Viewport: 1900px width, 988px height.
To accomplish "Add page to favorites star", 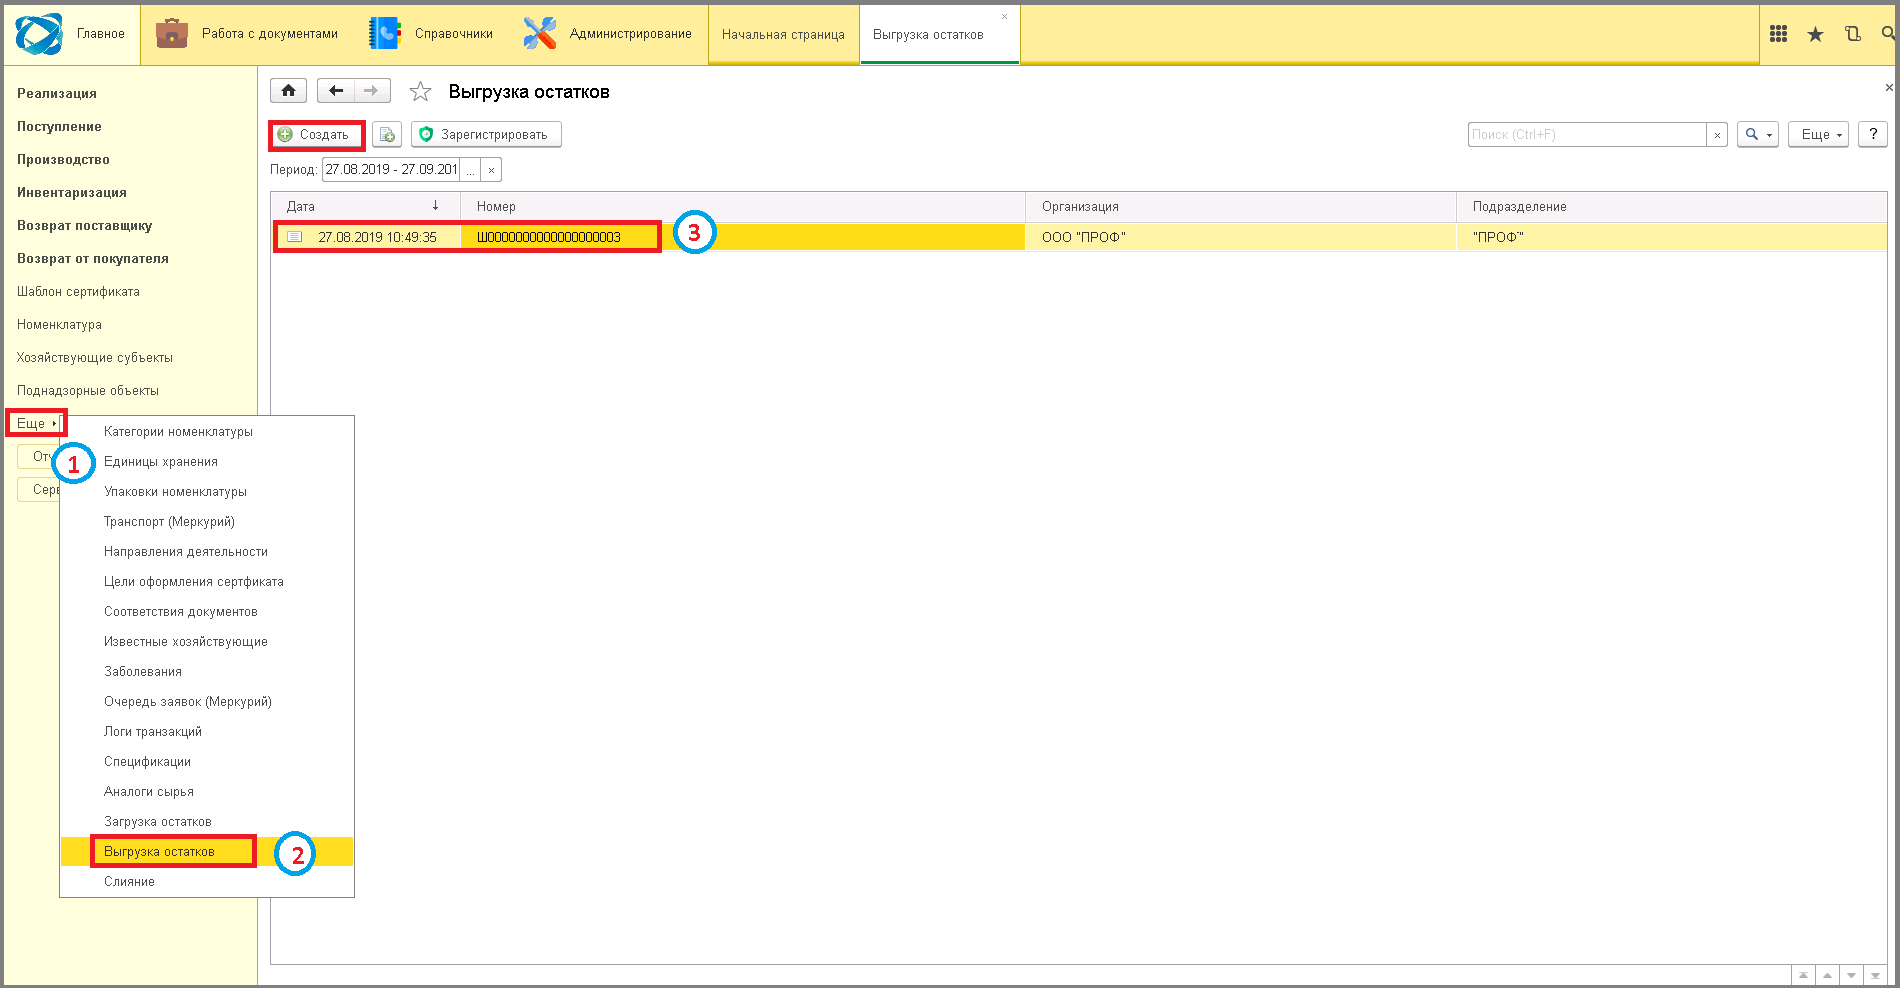I will pyautogui.click(x=420, y=92).
